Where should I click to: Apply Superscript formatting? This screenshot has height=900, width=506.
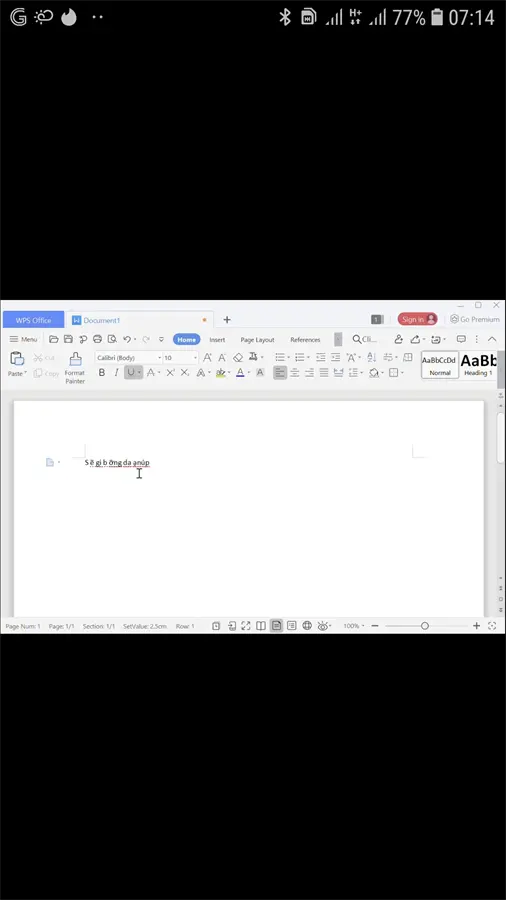[170, 373]
